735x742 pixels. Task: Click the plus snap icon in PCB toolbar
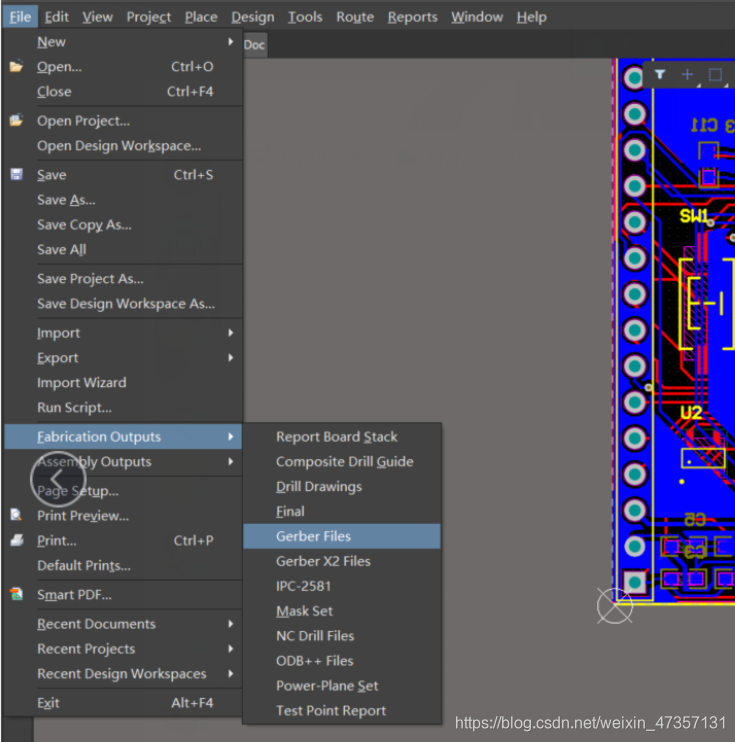687,74
